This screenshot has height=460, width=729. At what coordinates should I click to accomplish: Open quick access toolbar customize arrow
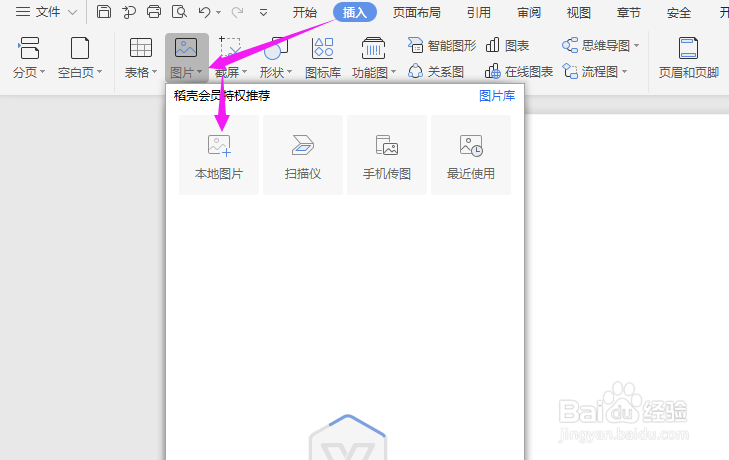[x=263, y=13]
